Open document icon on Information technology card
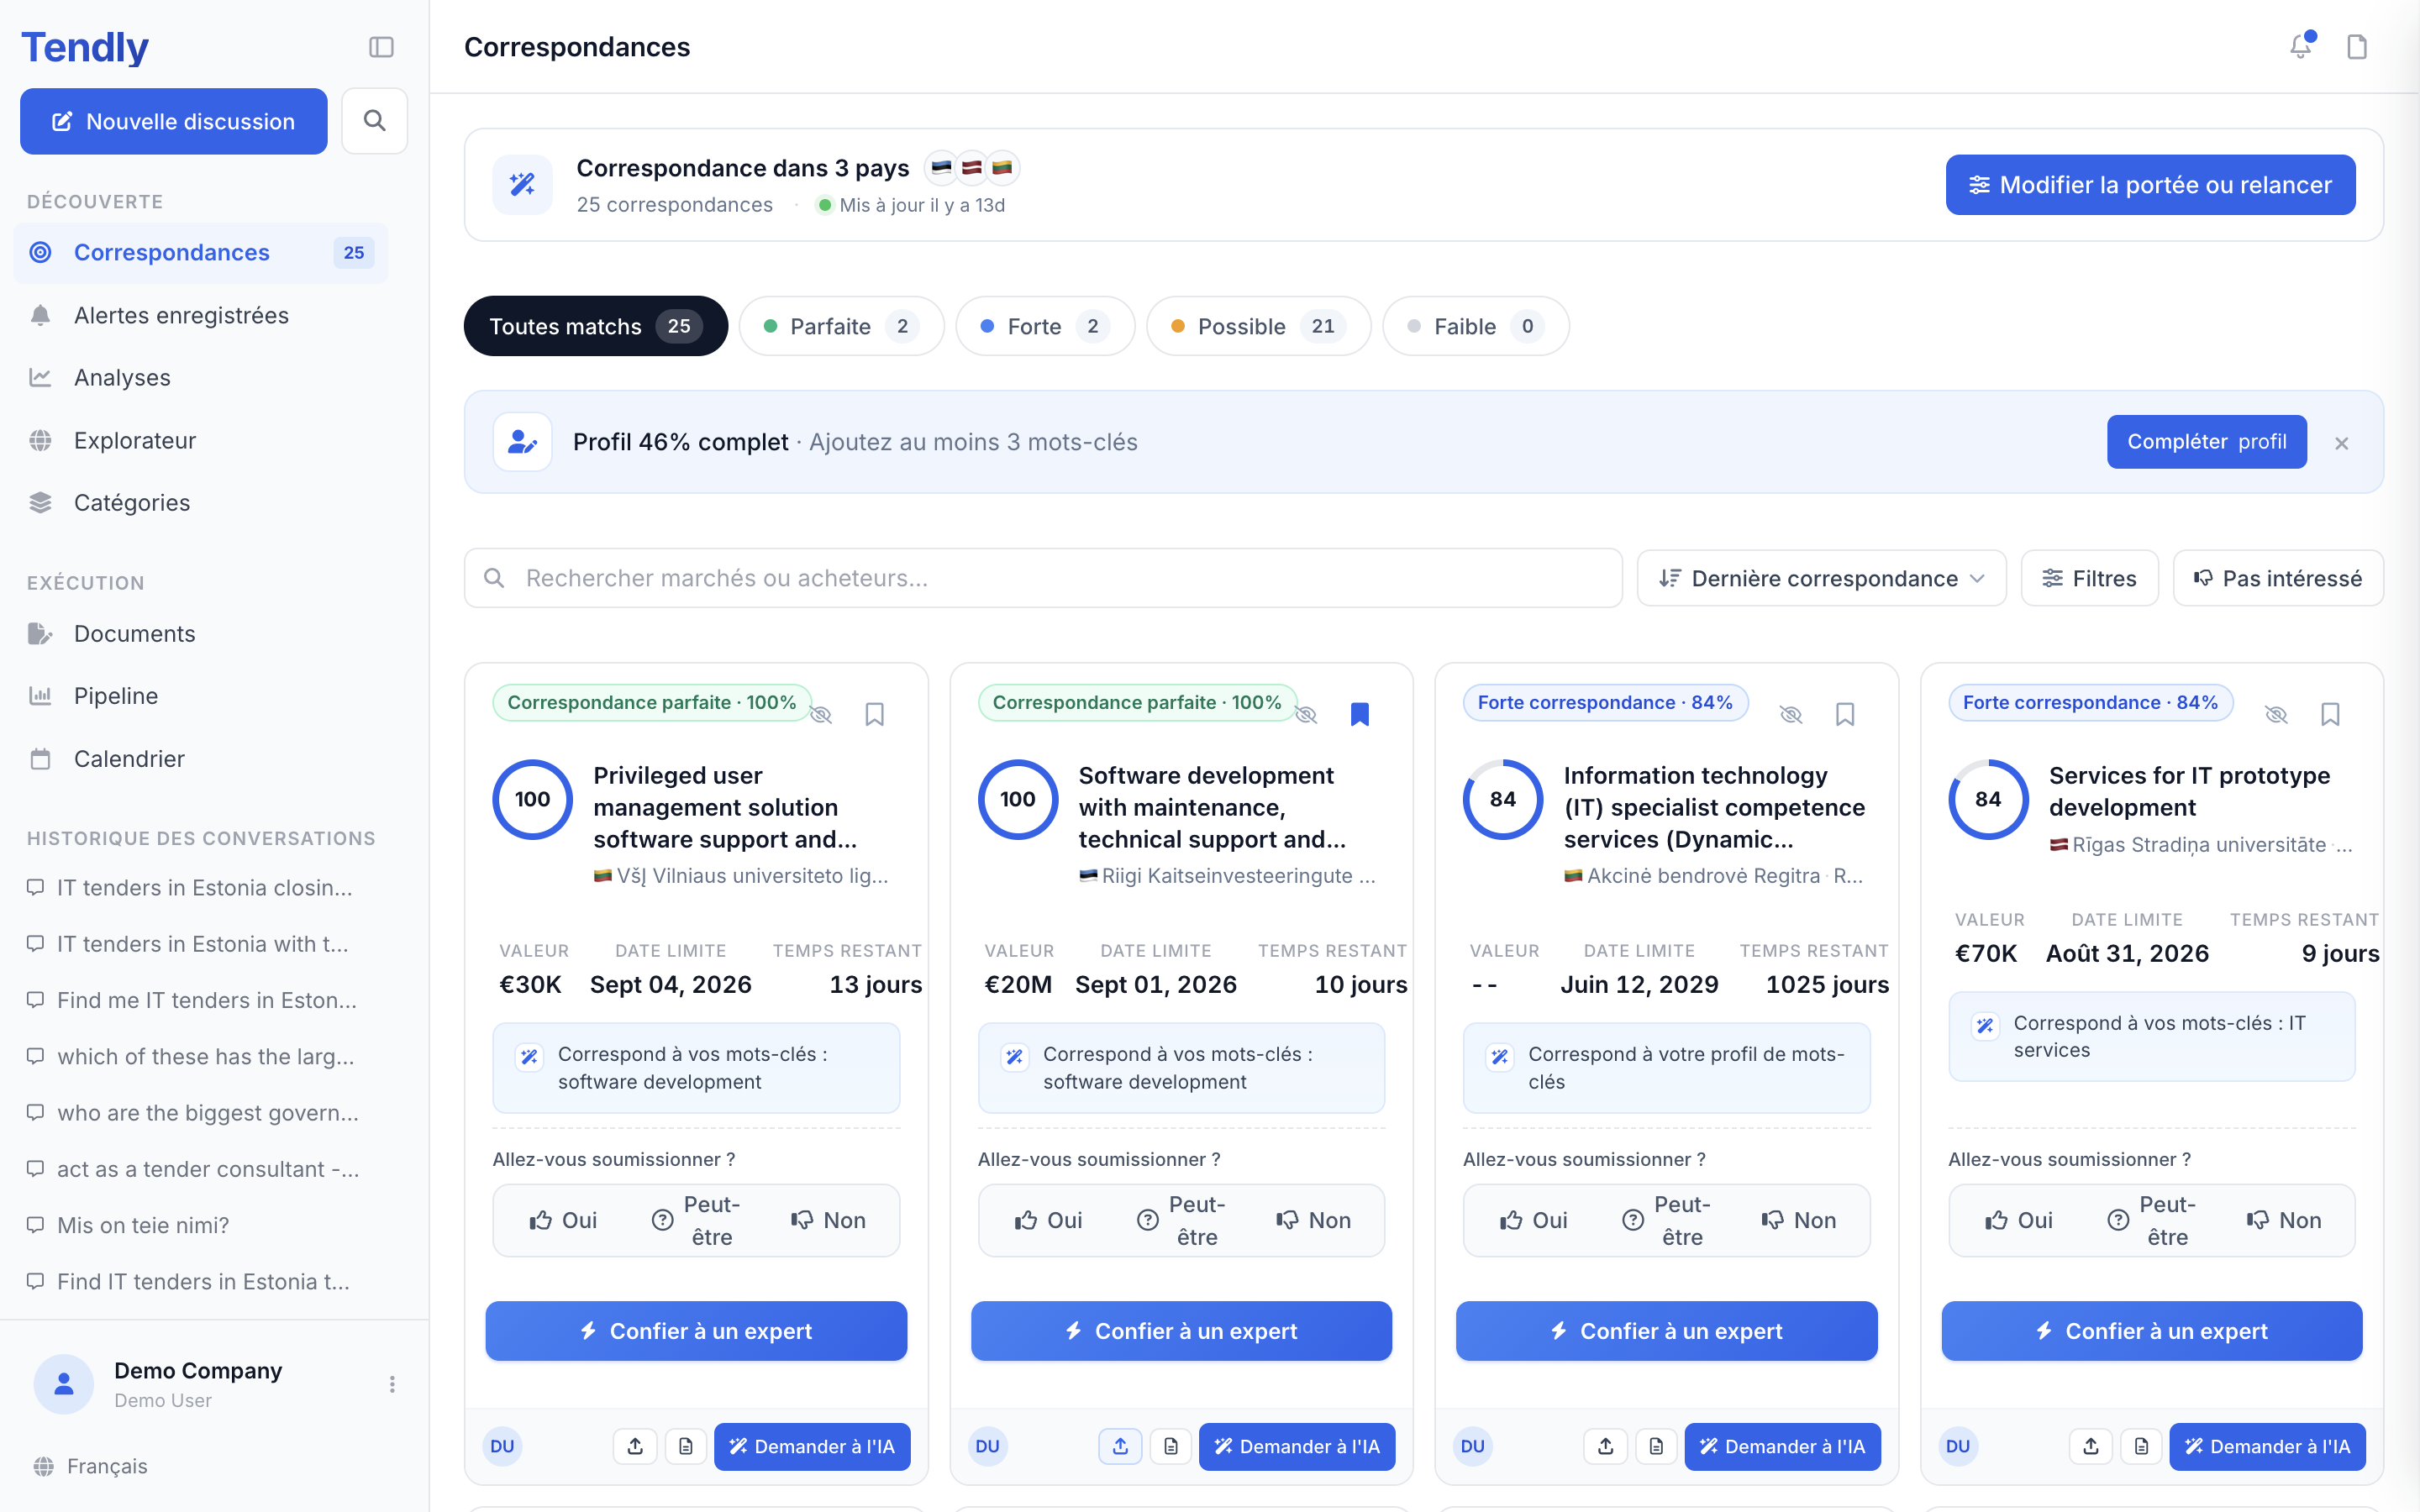 (x=1657, y=1446)
